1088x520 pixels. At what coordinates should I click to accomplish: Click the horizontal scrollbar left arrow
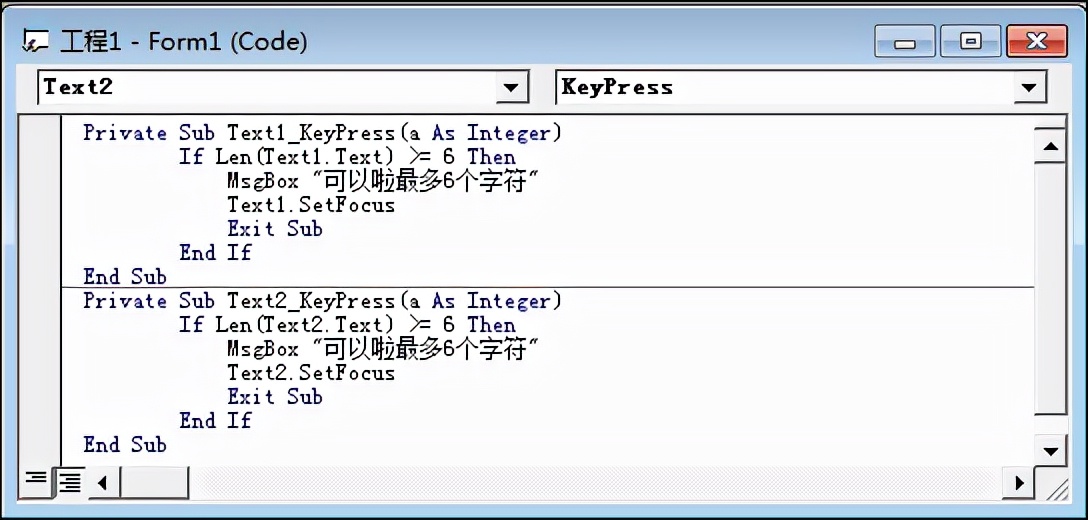tap(104, 483)
